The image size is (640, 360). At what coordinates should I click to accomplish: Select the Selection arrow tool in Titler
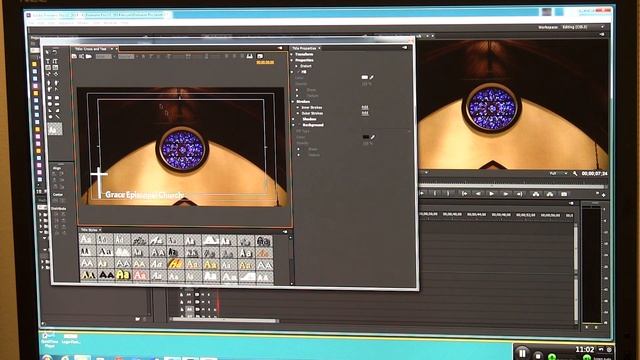coord(47,52)
